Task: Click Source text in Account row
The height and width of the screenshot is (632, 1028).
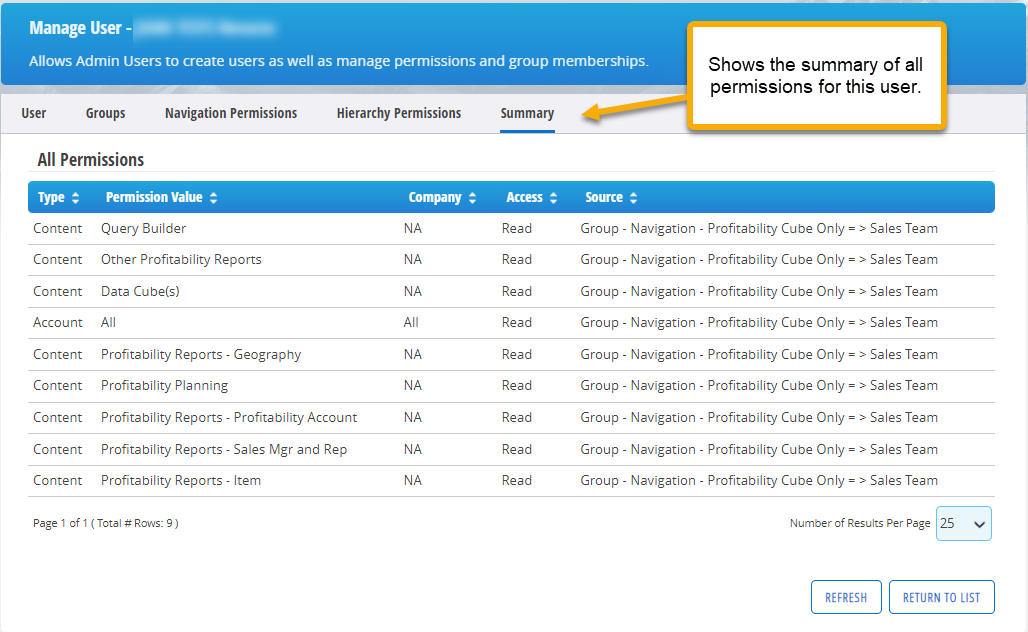Action: 759,323
